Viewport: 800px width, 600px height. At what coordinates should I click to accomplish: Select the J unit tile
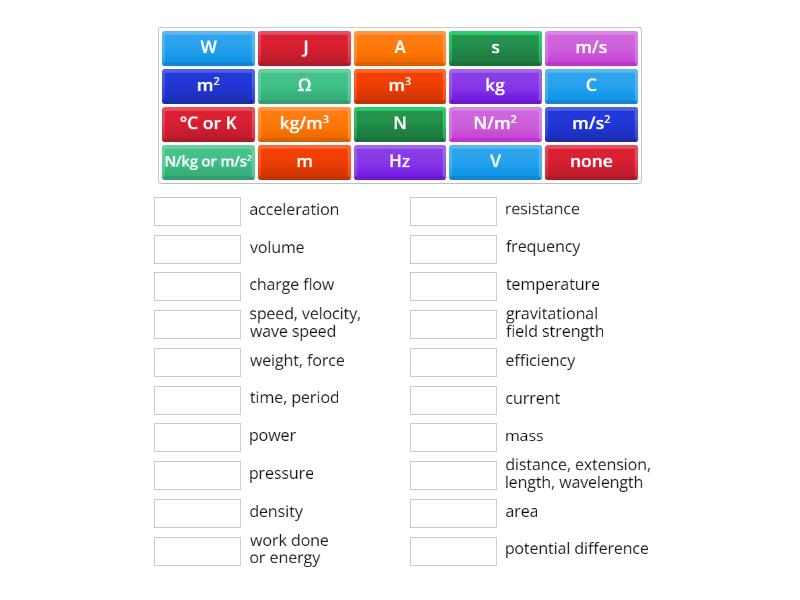[303, 47]
